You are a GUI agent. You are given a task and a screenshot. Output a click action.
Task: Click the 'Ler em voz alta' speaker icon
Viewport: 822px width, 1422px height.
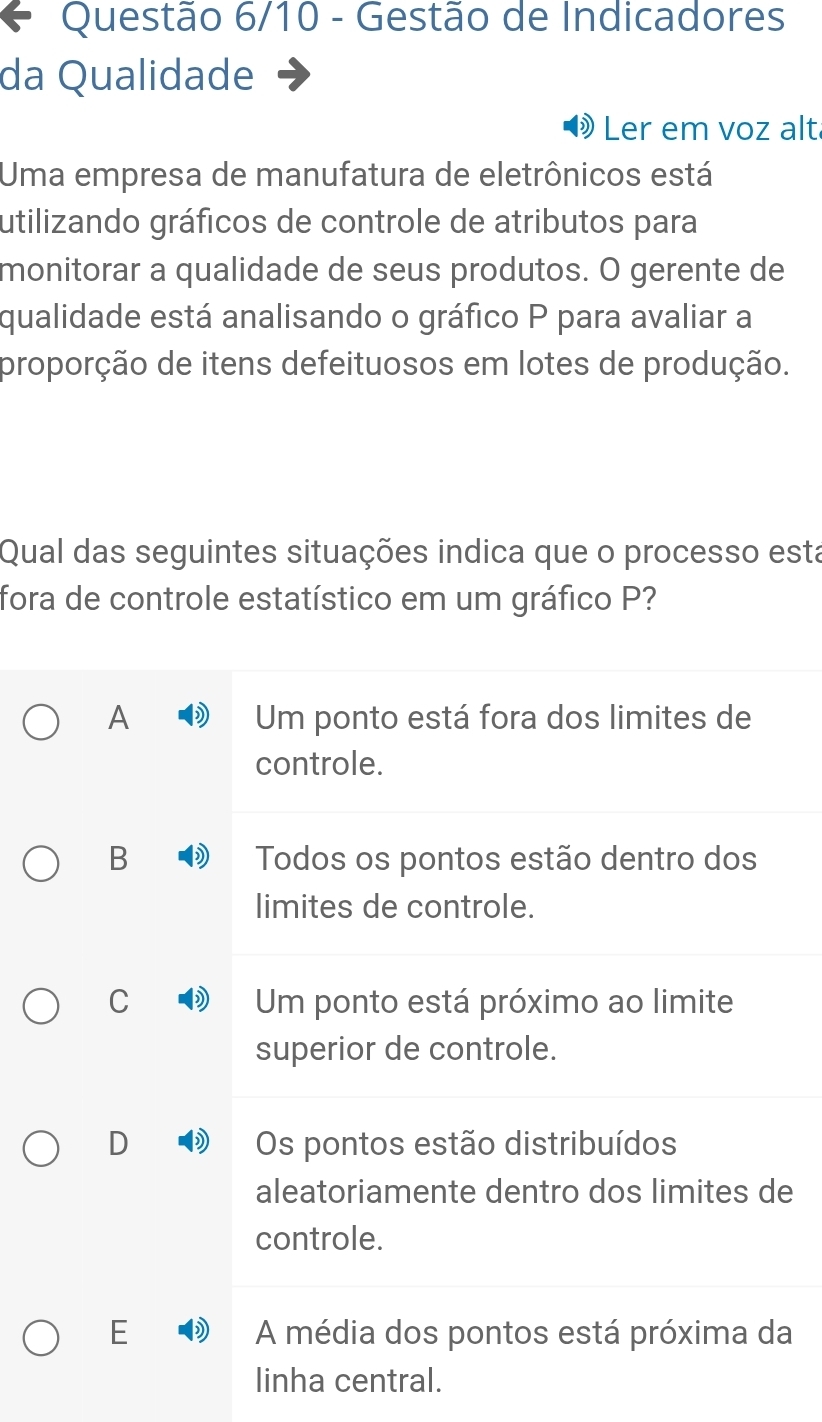[x=579, y=128]
